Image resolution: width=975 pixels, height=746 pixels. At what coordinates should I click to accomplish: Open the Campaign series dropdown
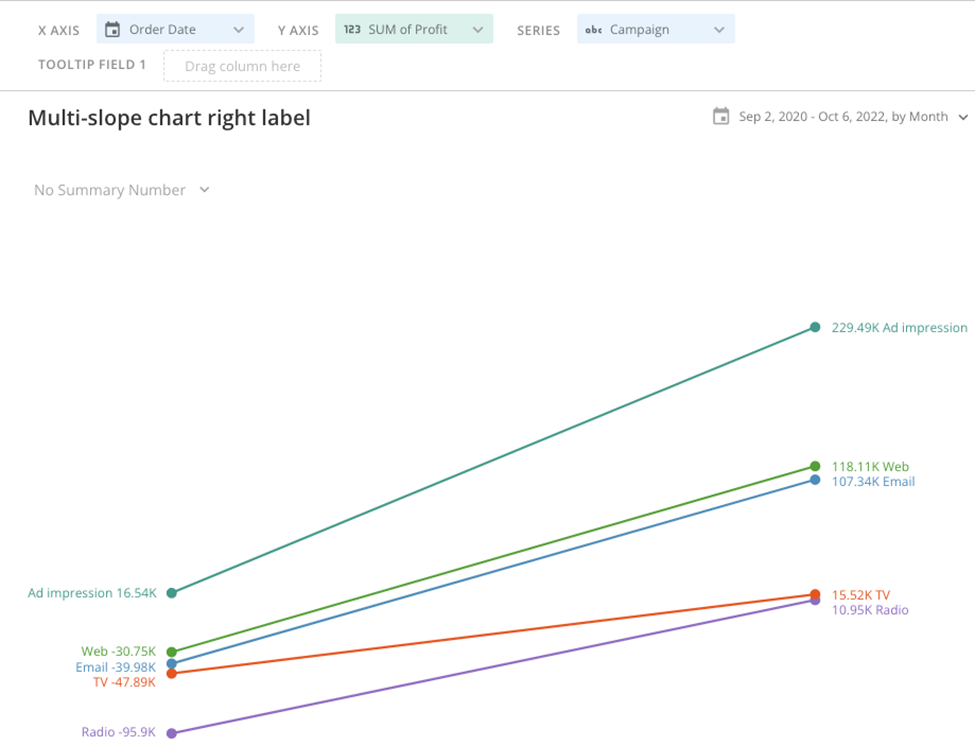(x=719, y=29)
